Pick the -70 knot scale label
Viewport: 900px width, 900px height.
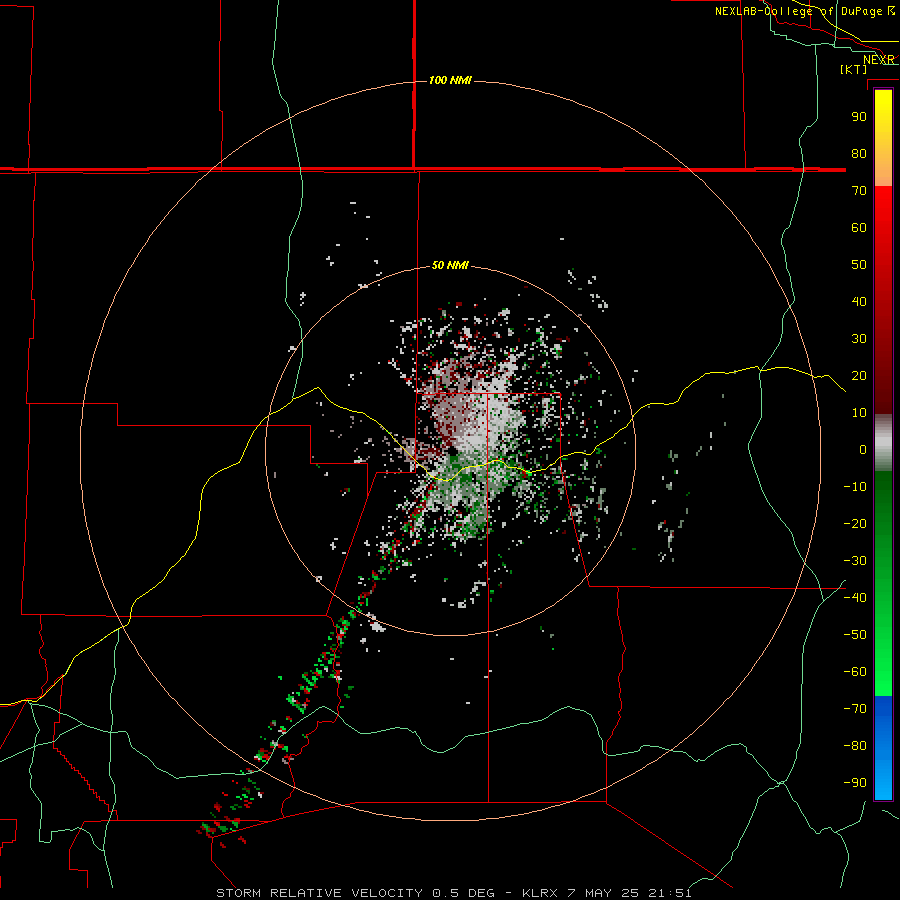coord(855,709)
